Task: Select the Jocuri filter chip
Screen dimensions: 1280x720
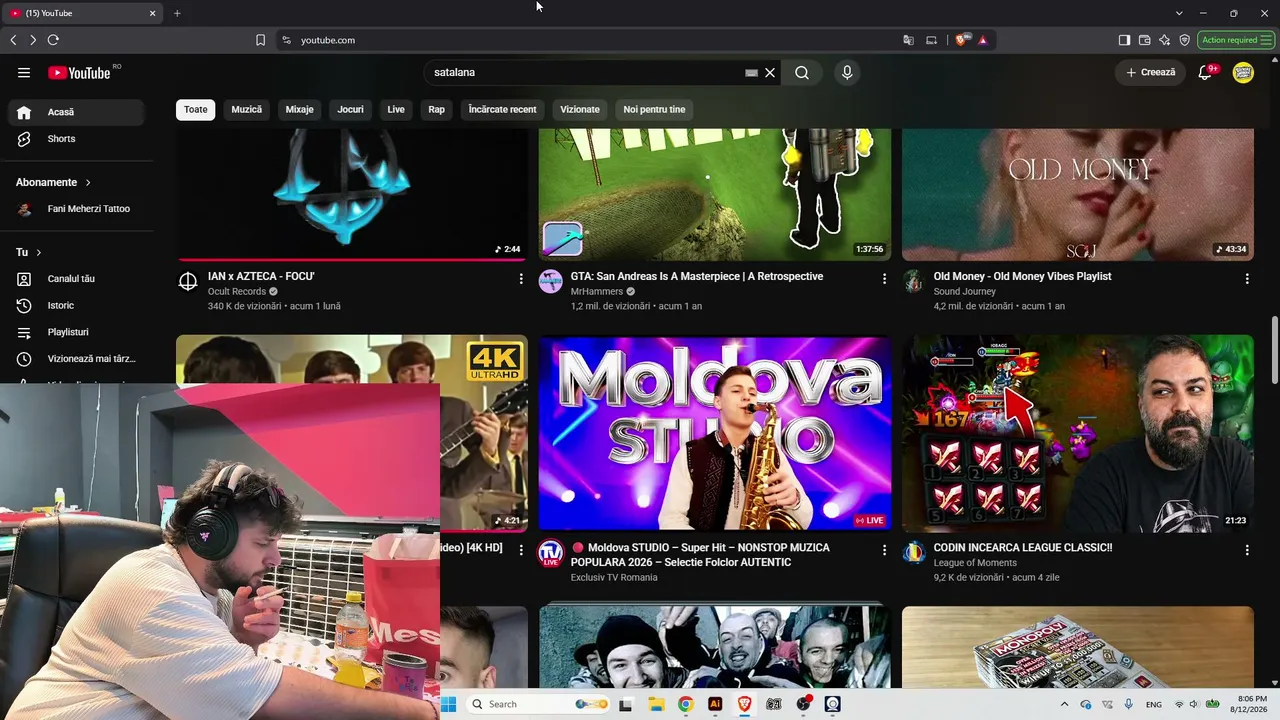Action: point(351,110)
